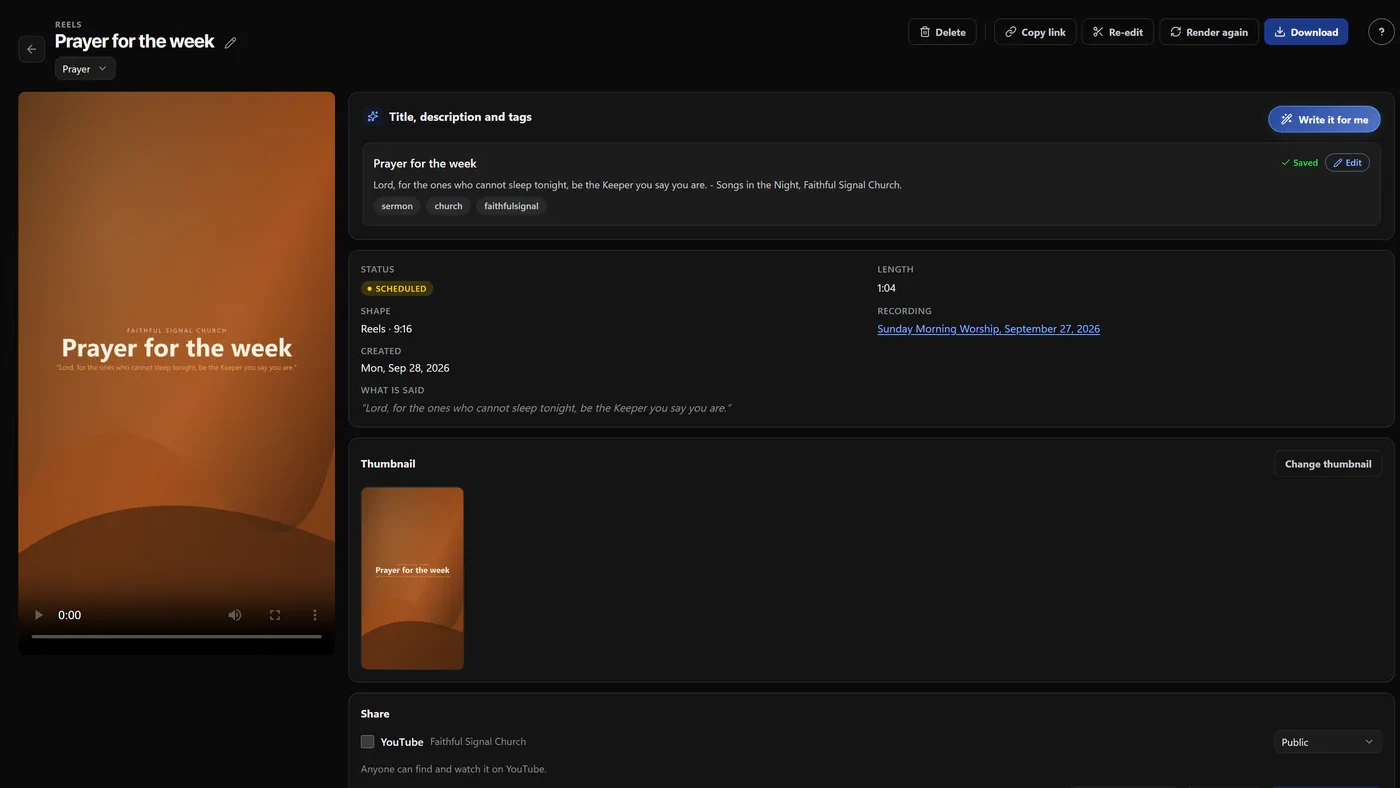
Task: Click the What is said quote text
Action: click(x=546, y=408)
